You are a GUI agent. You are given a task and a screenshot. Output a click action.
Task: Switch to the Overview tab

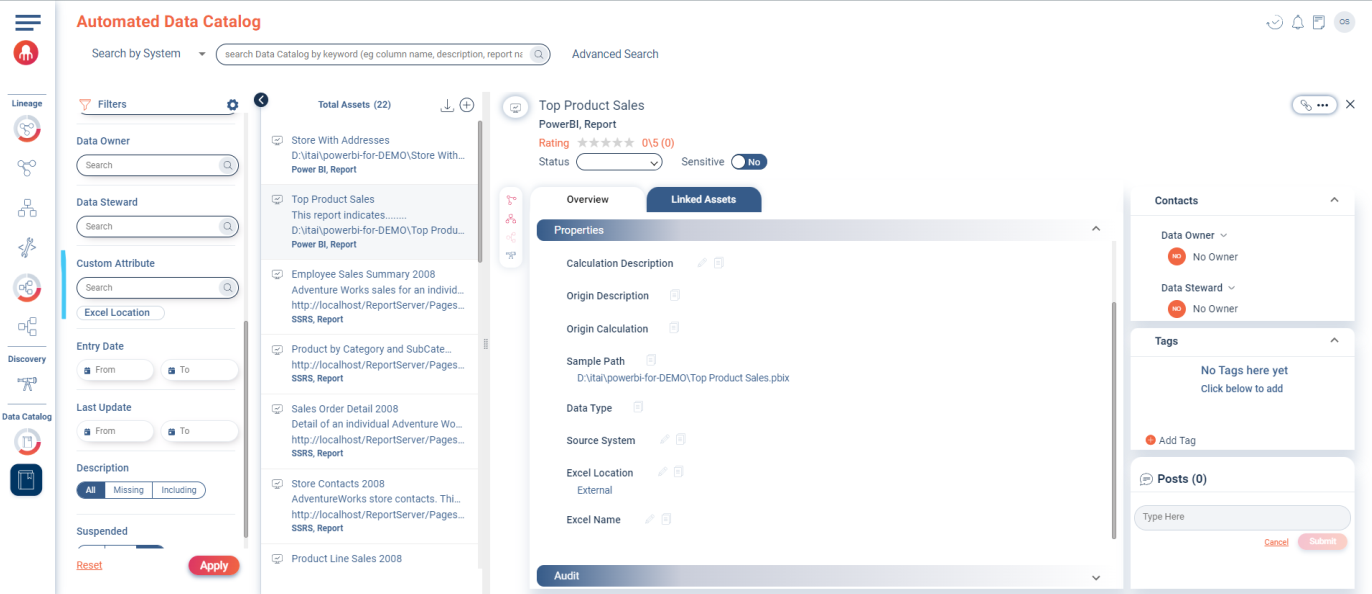pos(588,200)
